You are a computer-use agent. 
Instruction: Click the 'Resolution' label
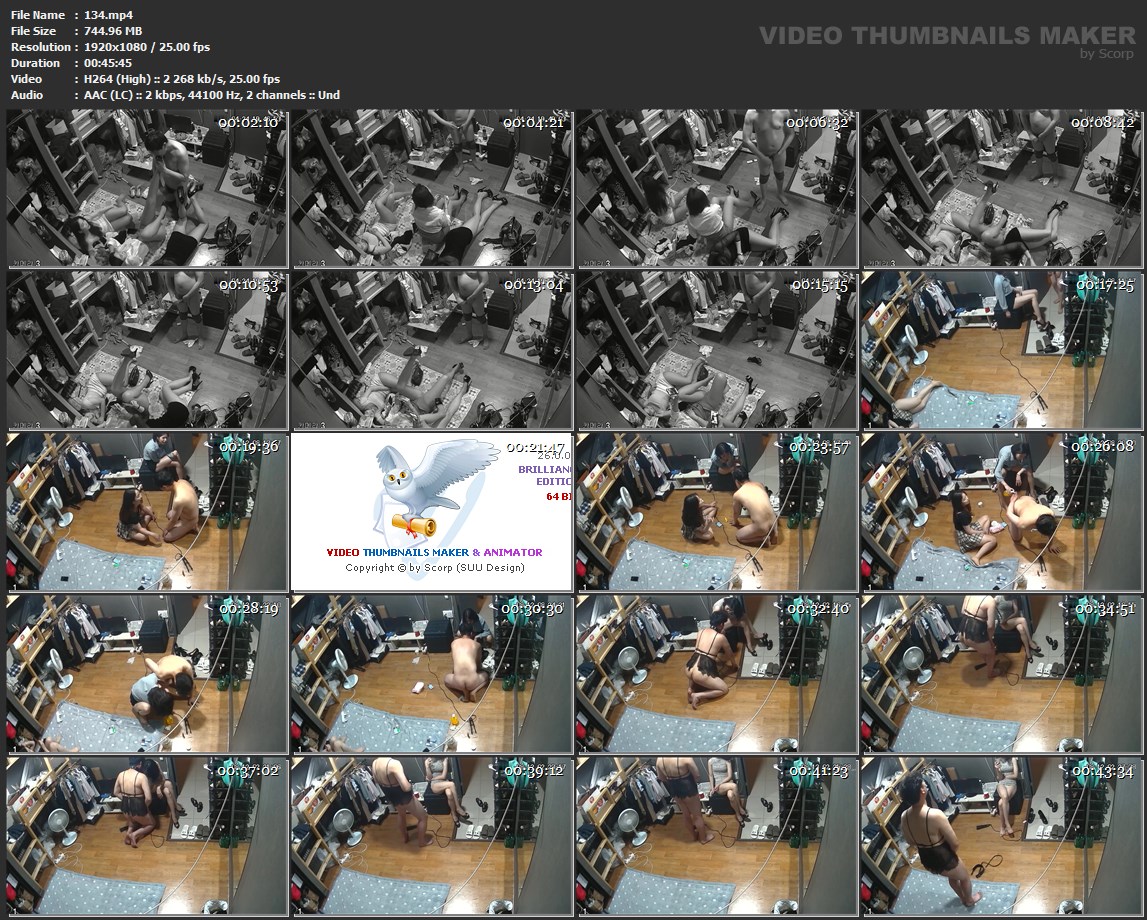point(41,47)
